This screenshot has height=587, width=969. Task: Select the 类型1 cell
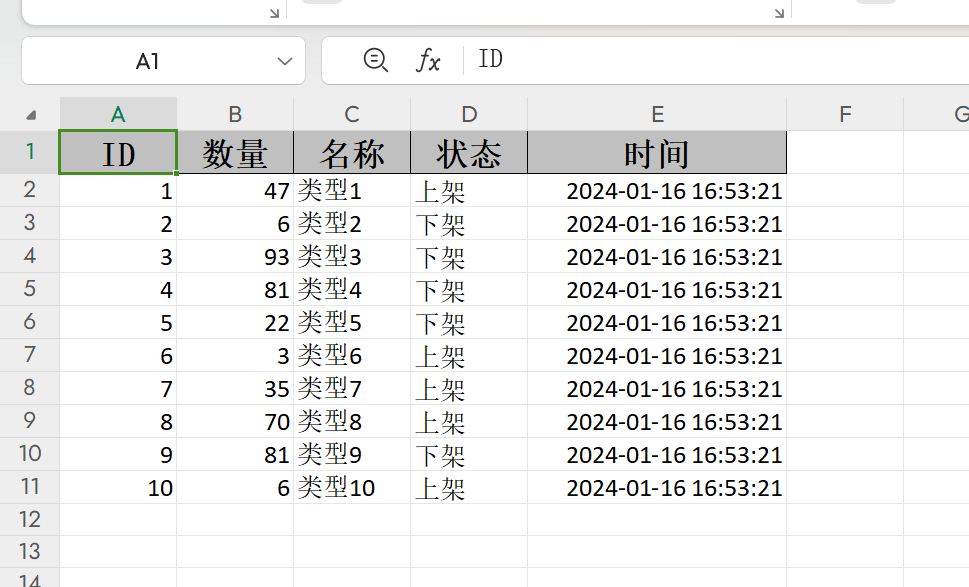352,190
